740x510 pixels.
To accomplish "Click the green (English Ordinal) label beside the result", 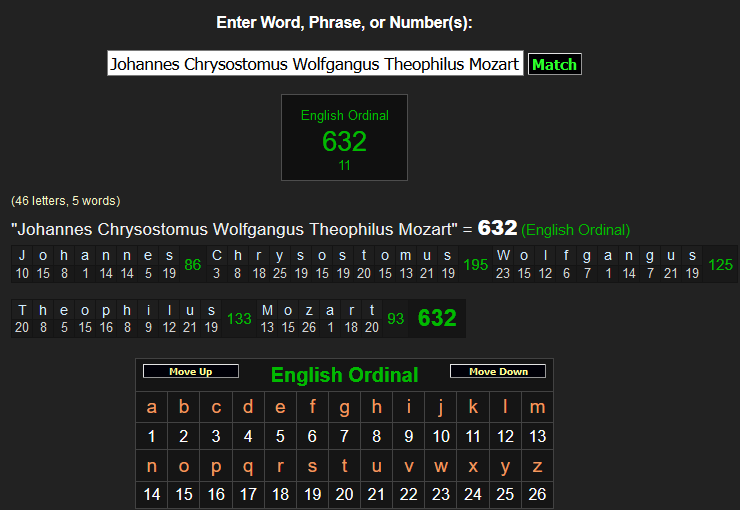I will pyautogui.click(x=575, y=230).
